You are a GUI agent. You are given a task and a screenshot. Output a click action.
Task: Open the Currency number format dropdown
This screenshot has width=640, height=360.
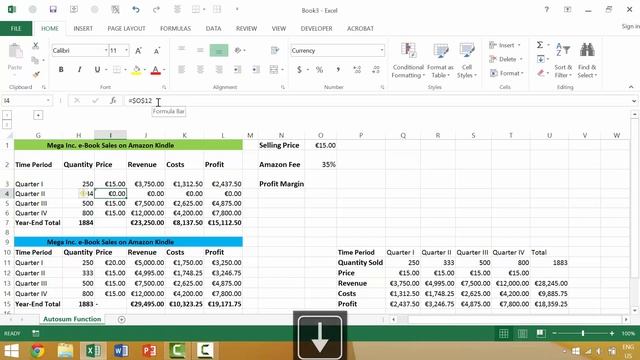coord(382,51)
